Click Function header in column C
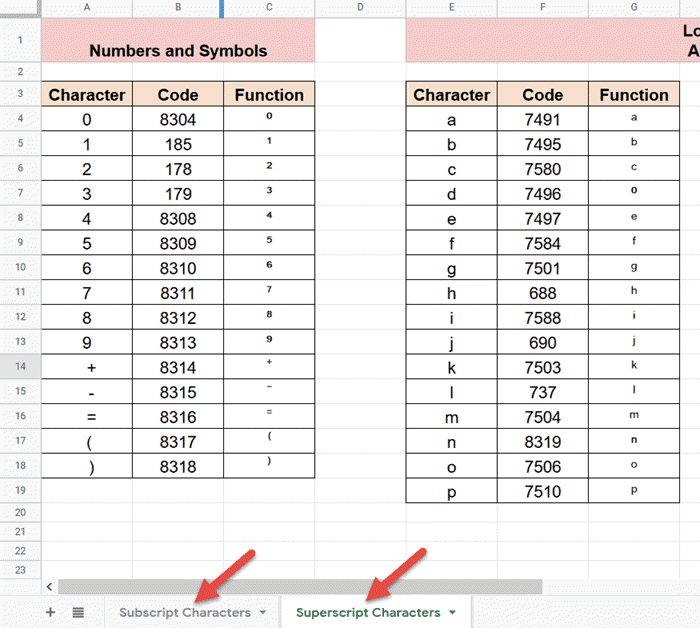The image size is (700, 628). (269, 94)
